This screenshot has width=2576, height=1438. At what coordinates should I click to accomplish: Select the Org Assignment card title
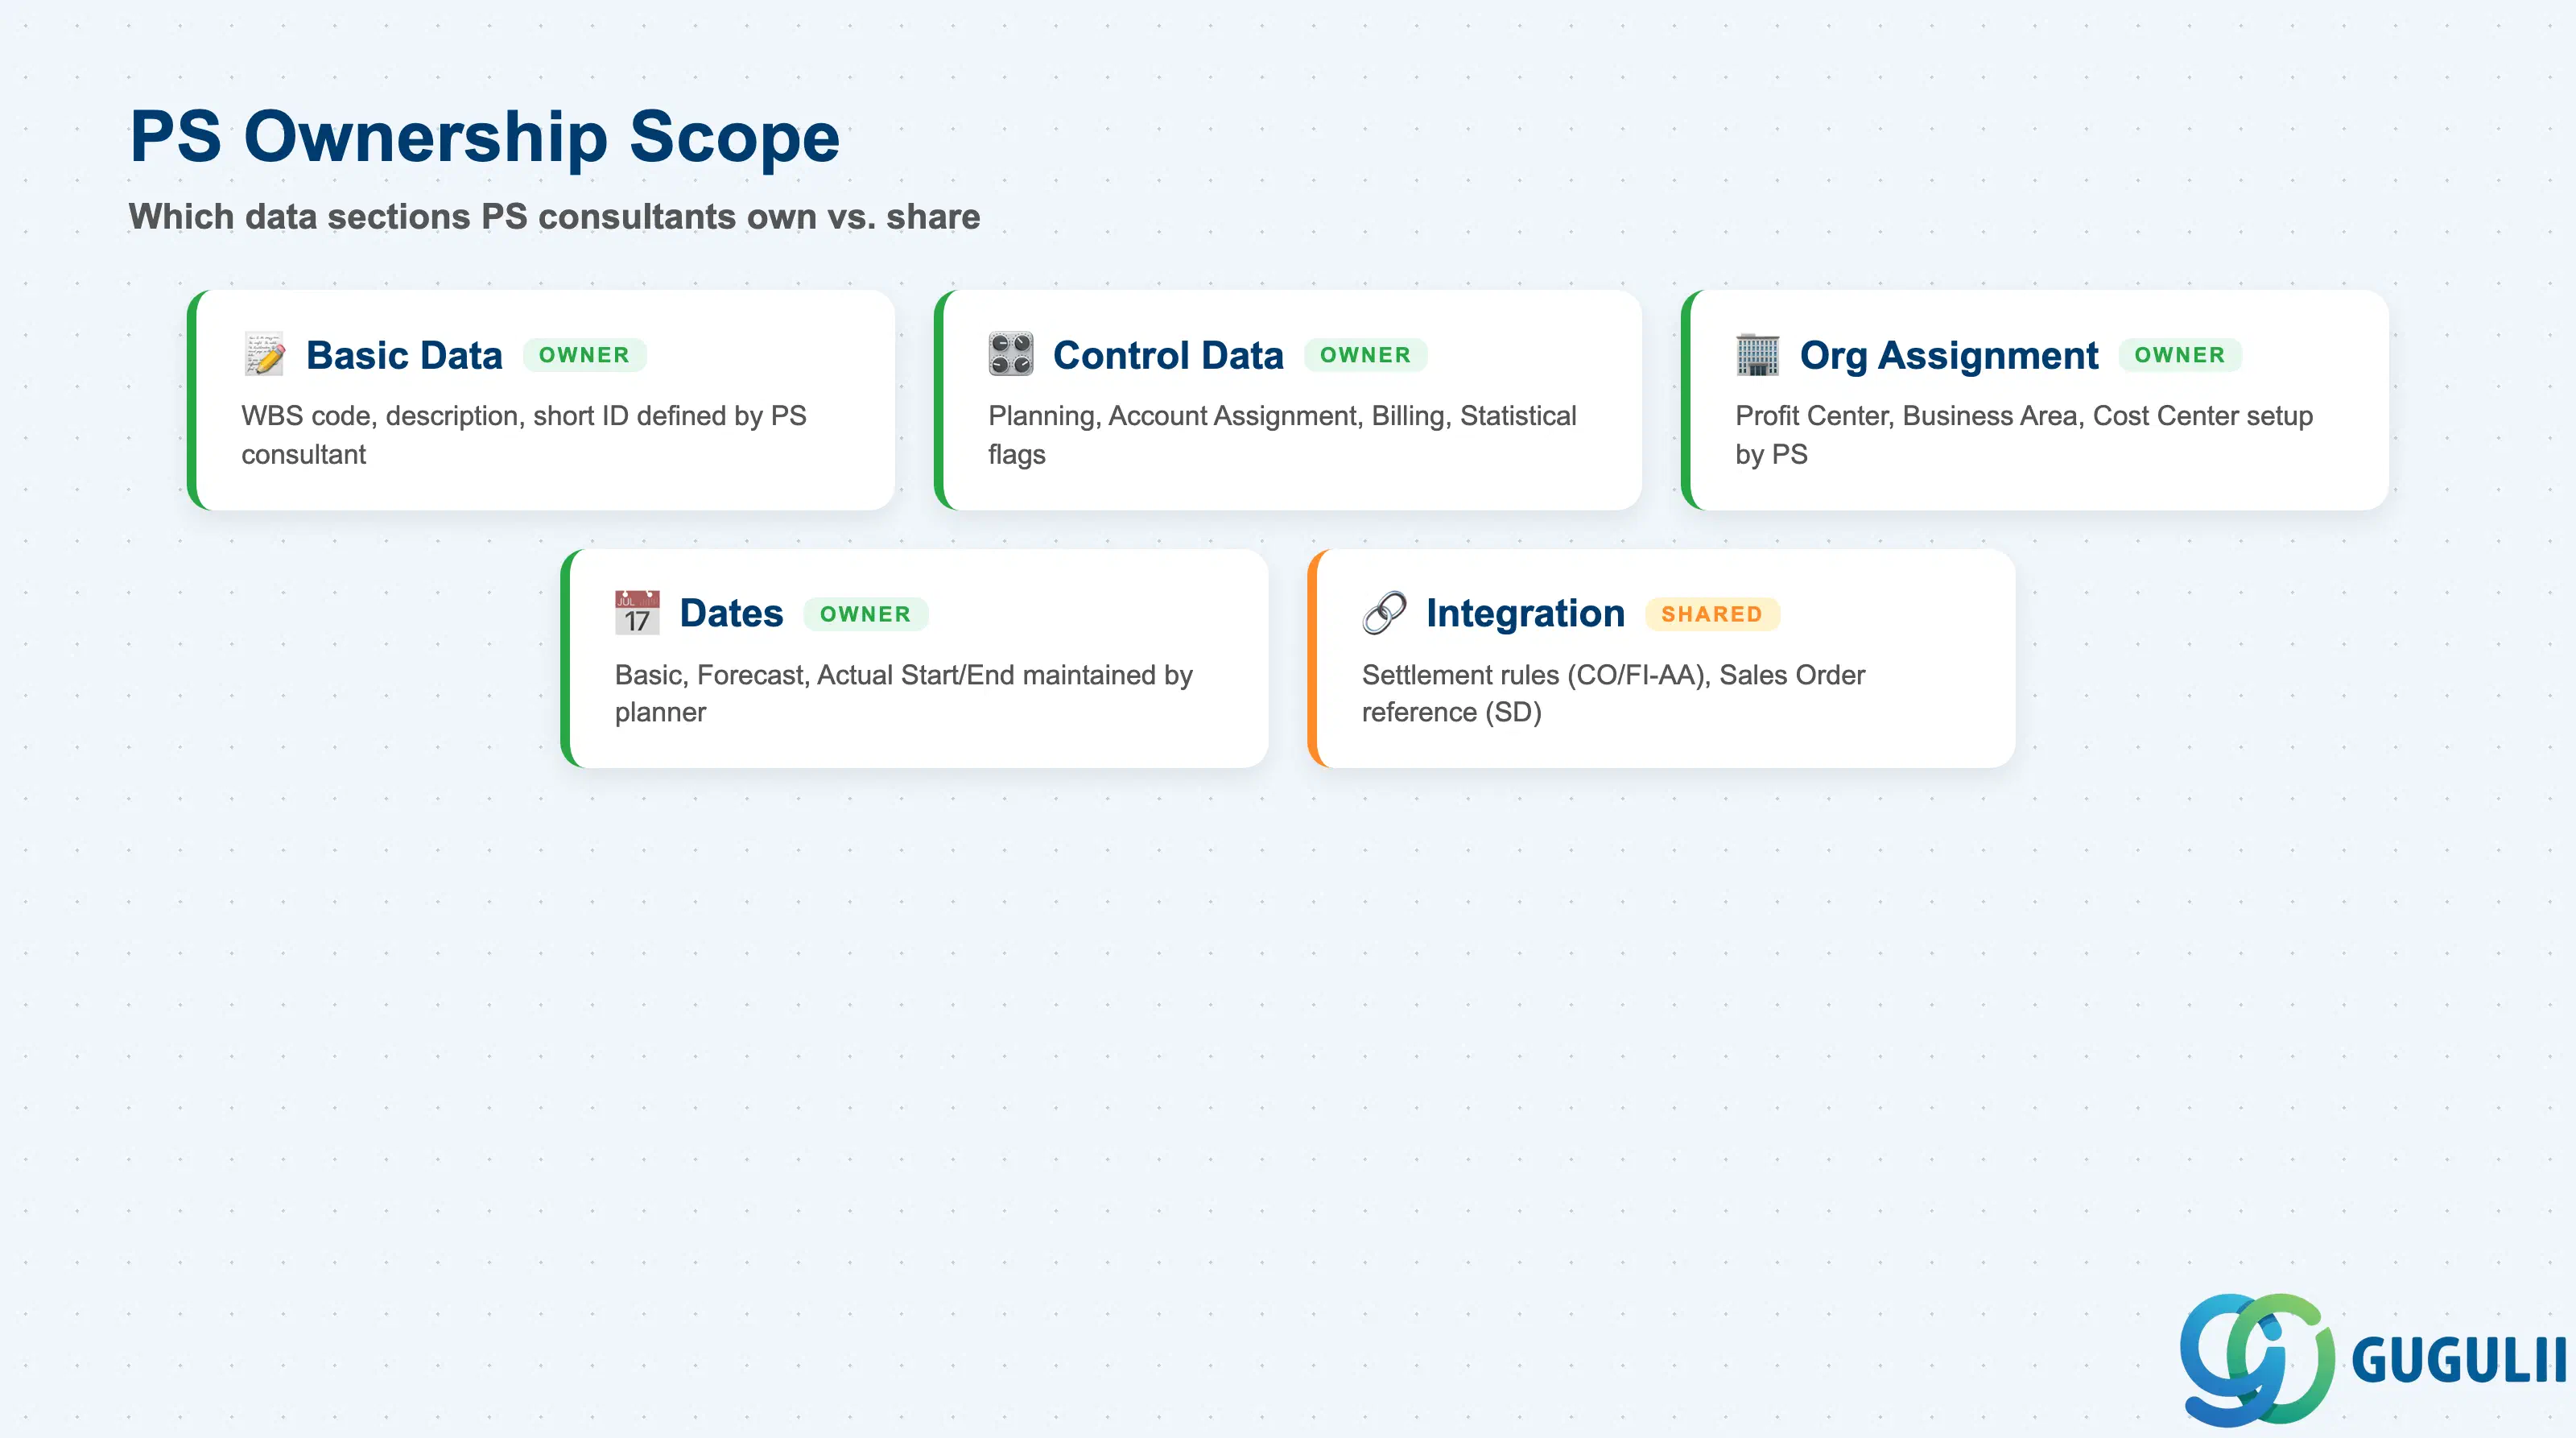click(1948, 355)
